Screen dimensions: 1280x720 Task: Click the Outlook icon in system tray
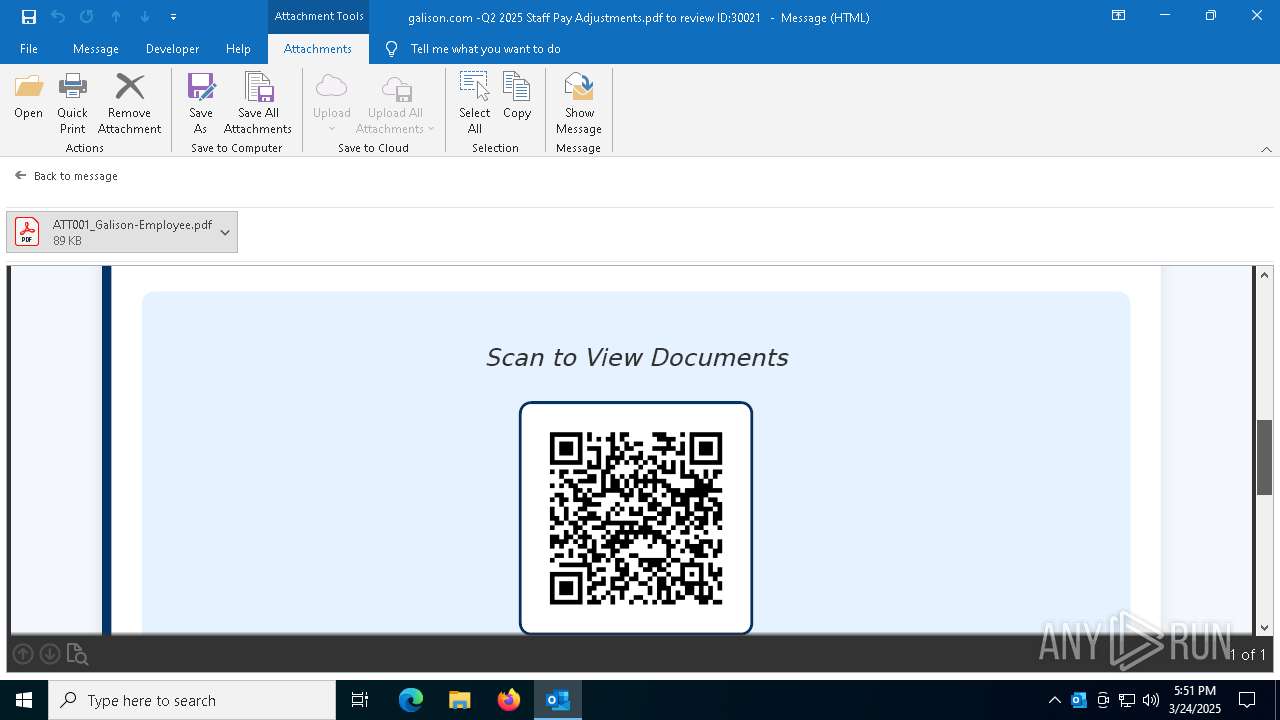point(1079,700)
